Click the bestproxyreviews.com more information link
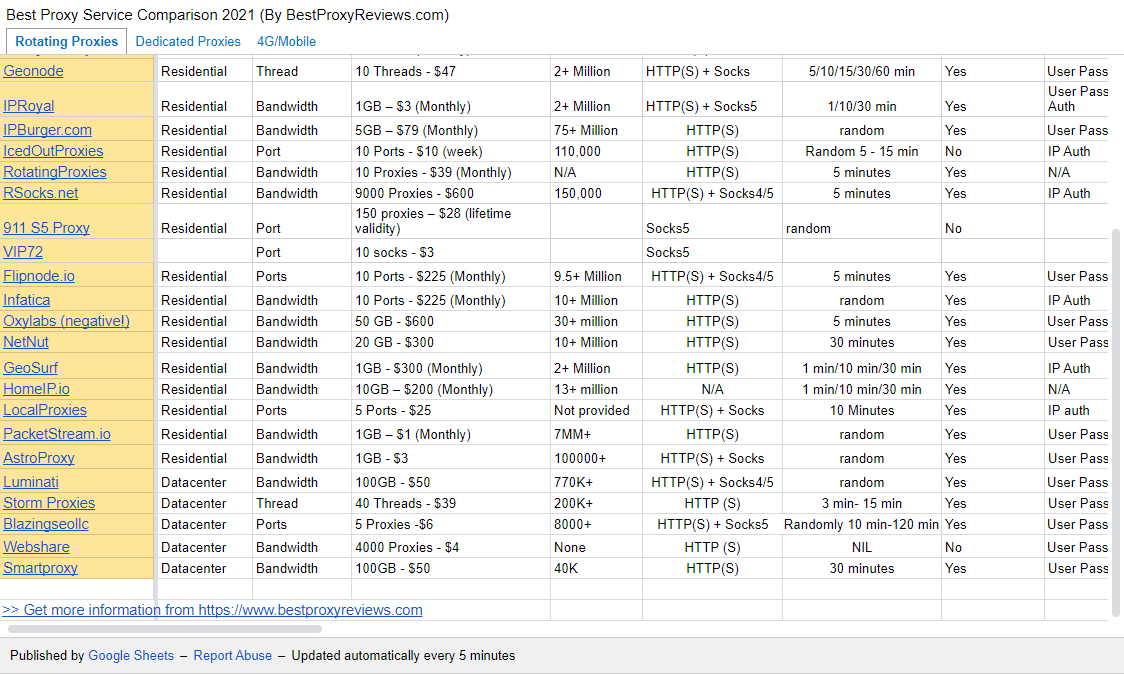This screenshot has height=674, width=1124. pyautogui.click(x=212, y=610)
